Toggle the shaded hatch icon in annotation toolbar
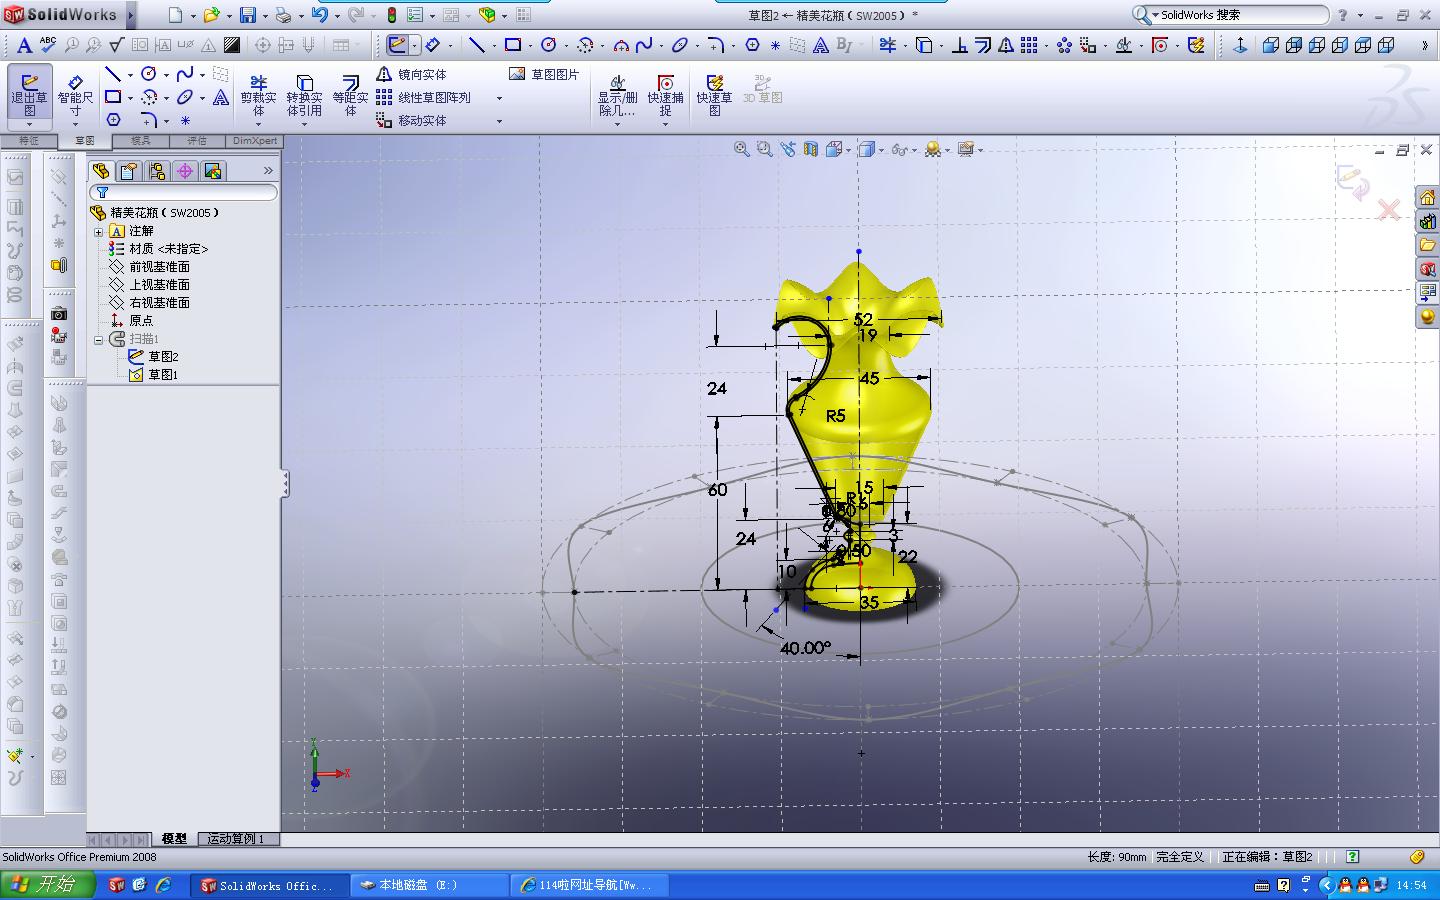 [231, 45]
